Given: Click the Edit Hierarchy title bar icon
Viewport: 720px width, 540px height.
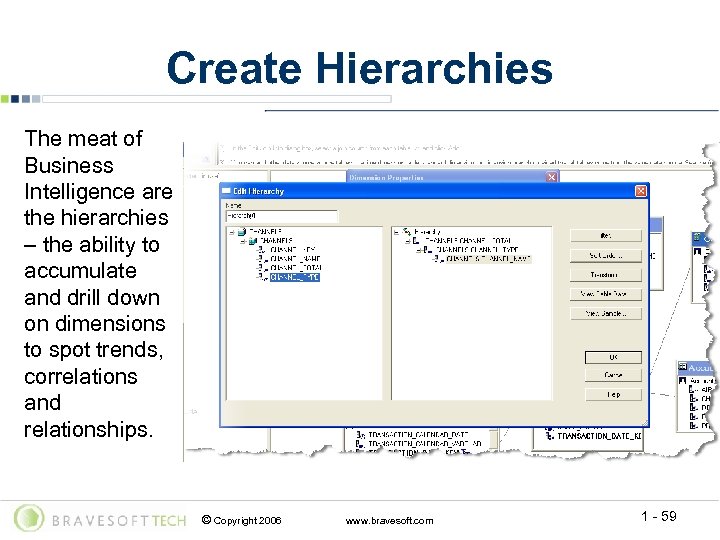Looking at the screenshot, I should tap(226, 191).
